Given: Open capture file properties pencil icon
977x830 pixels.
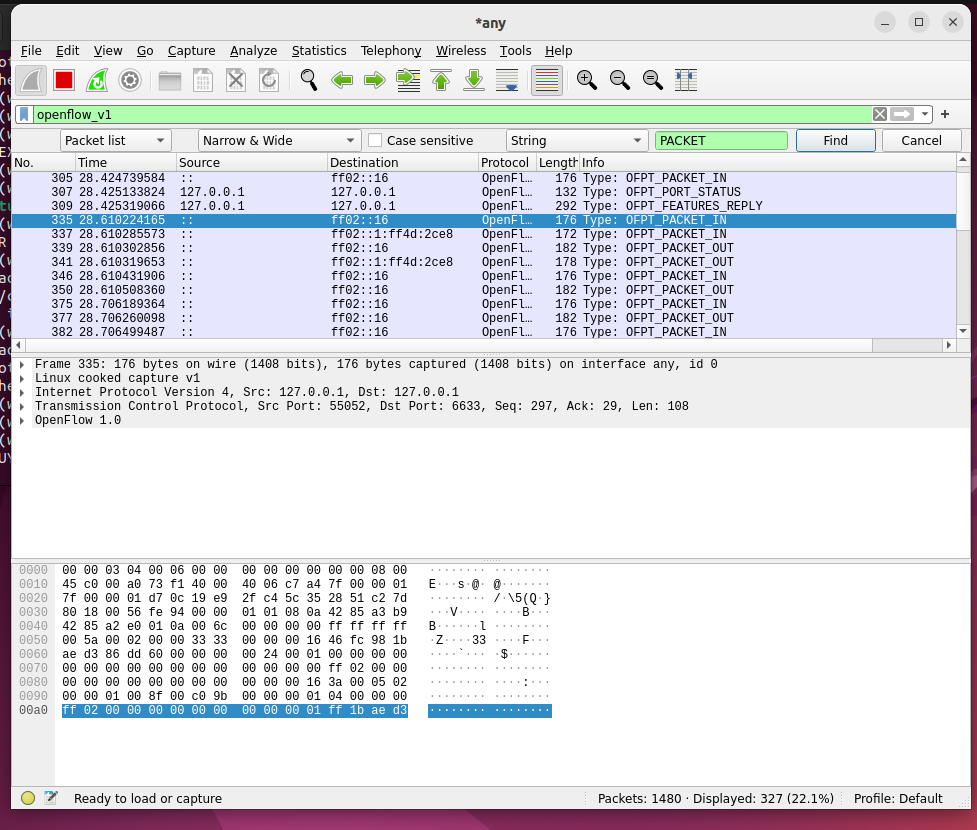Looking at the screenshot, I should pyautogui.click(x=51, y=798).
